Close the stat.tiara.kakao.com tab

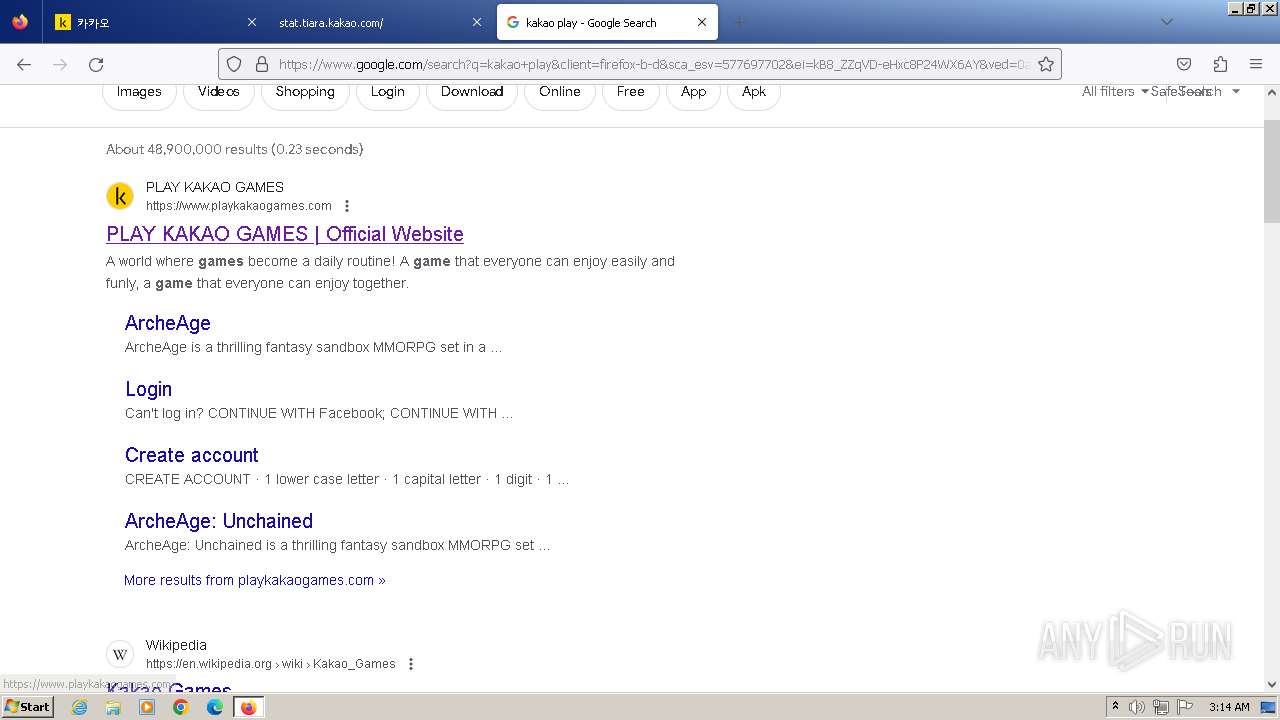tap(476, 22)
